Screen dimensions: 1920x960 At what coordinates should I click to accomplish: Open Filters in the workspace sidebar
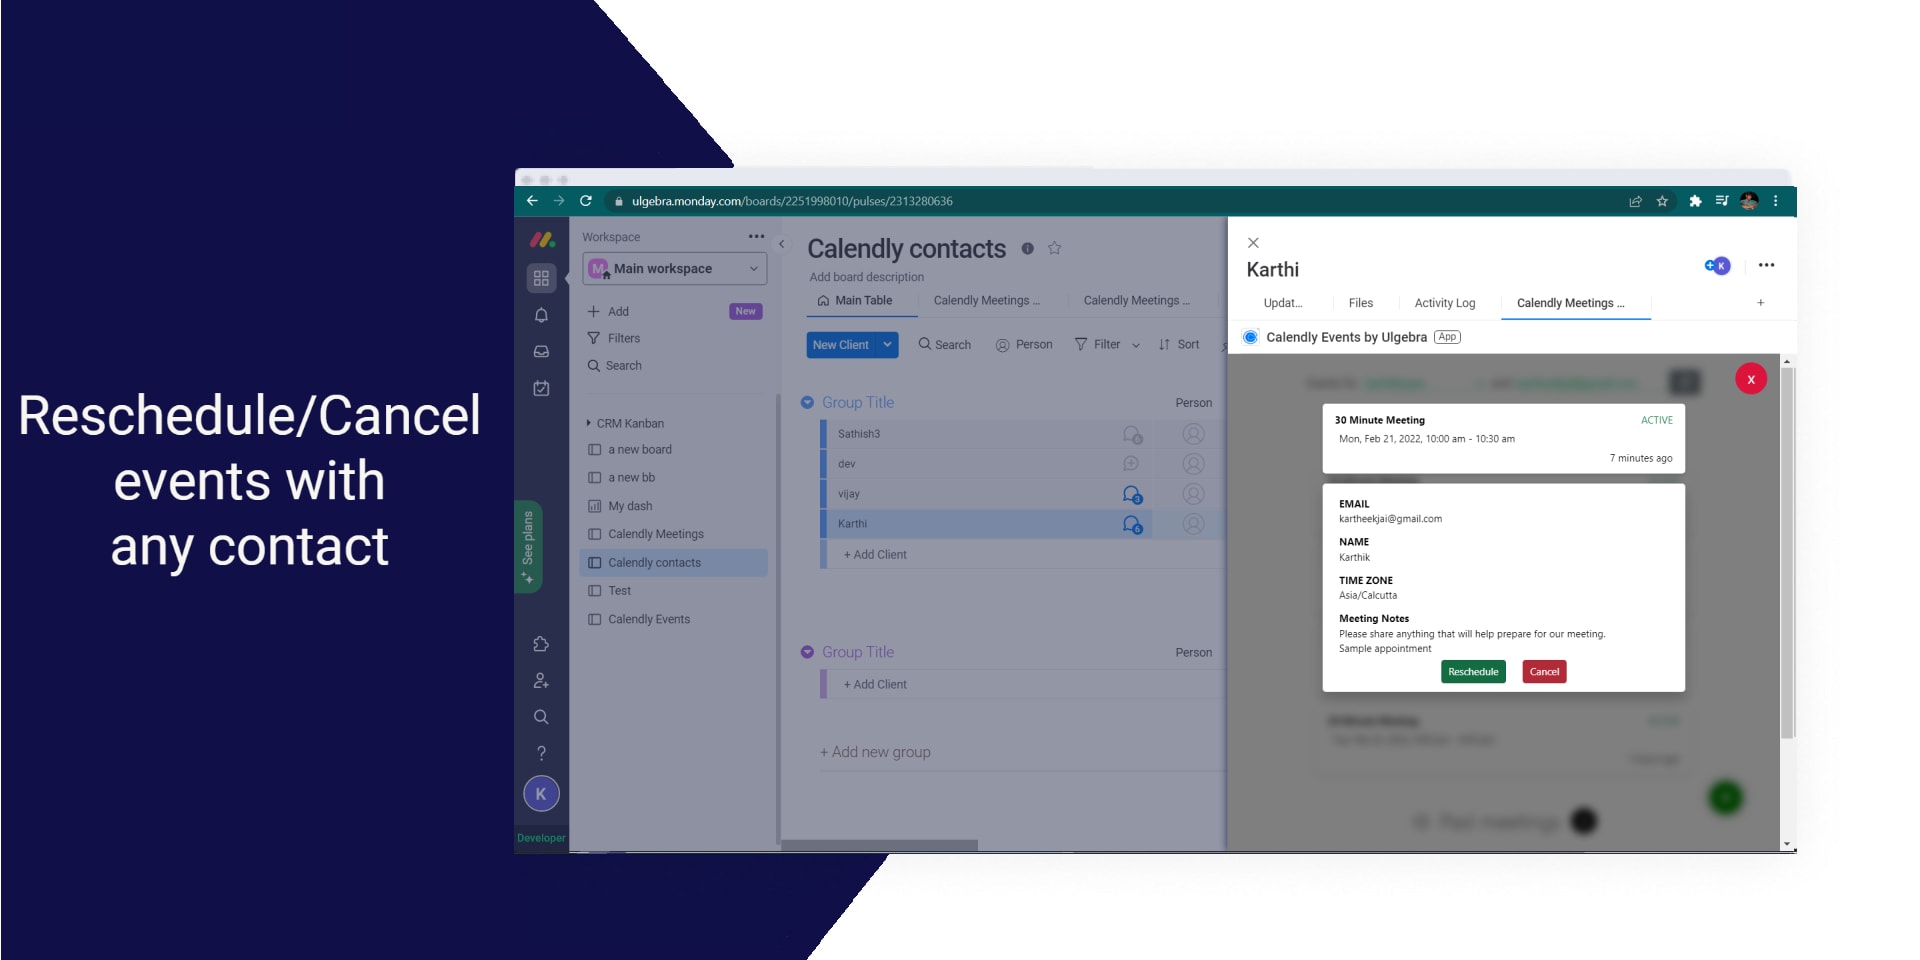[x=613, y=338]
